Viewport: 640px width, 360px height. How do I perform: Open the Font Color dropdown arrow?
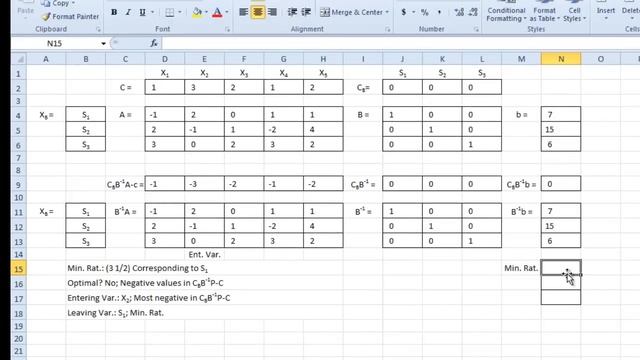click(227, 12)
